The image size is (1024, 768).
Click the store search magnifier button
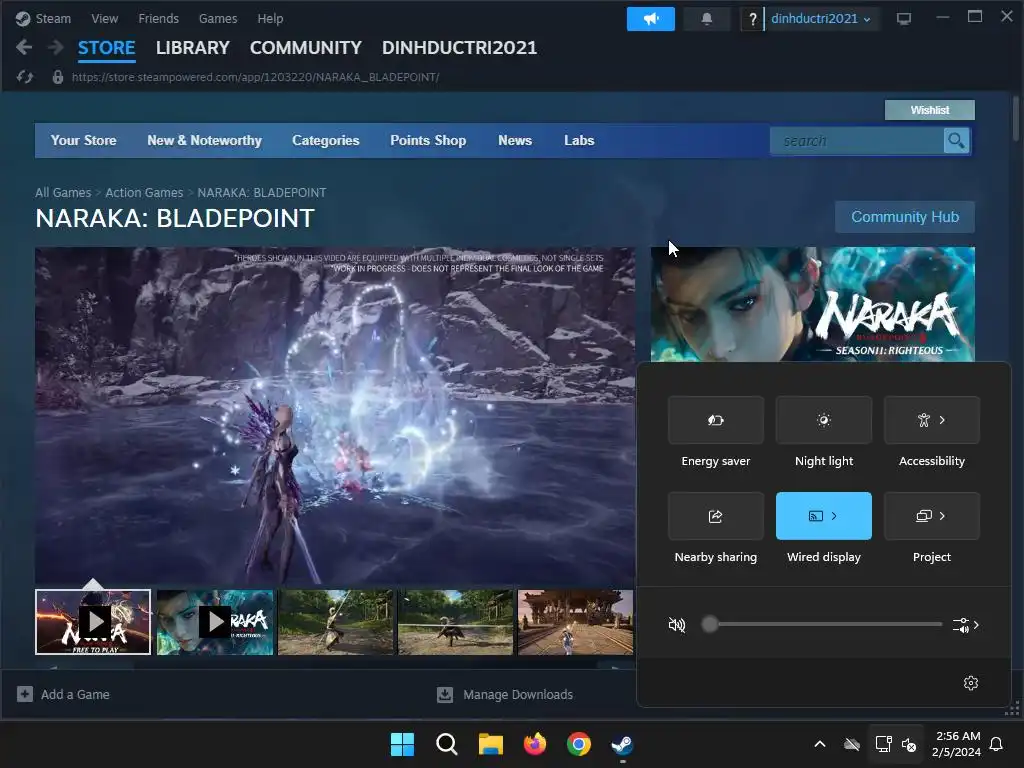coord(956,140)
